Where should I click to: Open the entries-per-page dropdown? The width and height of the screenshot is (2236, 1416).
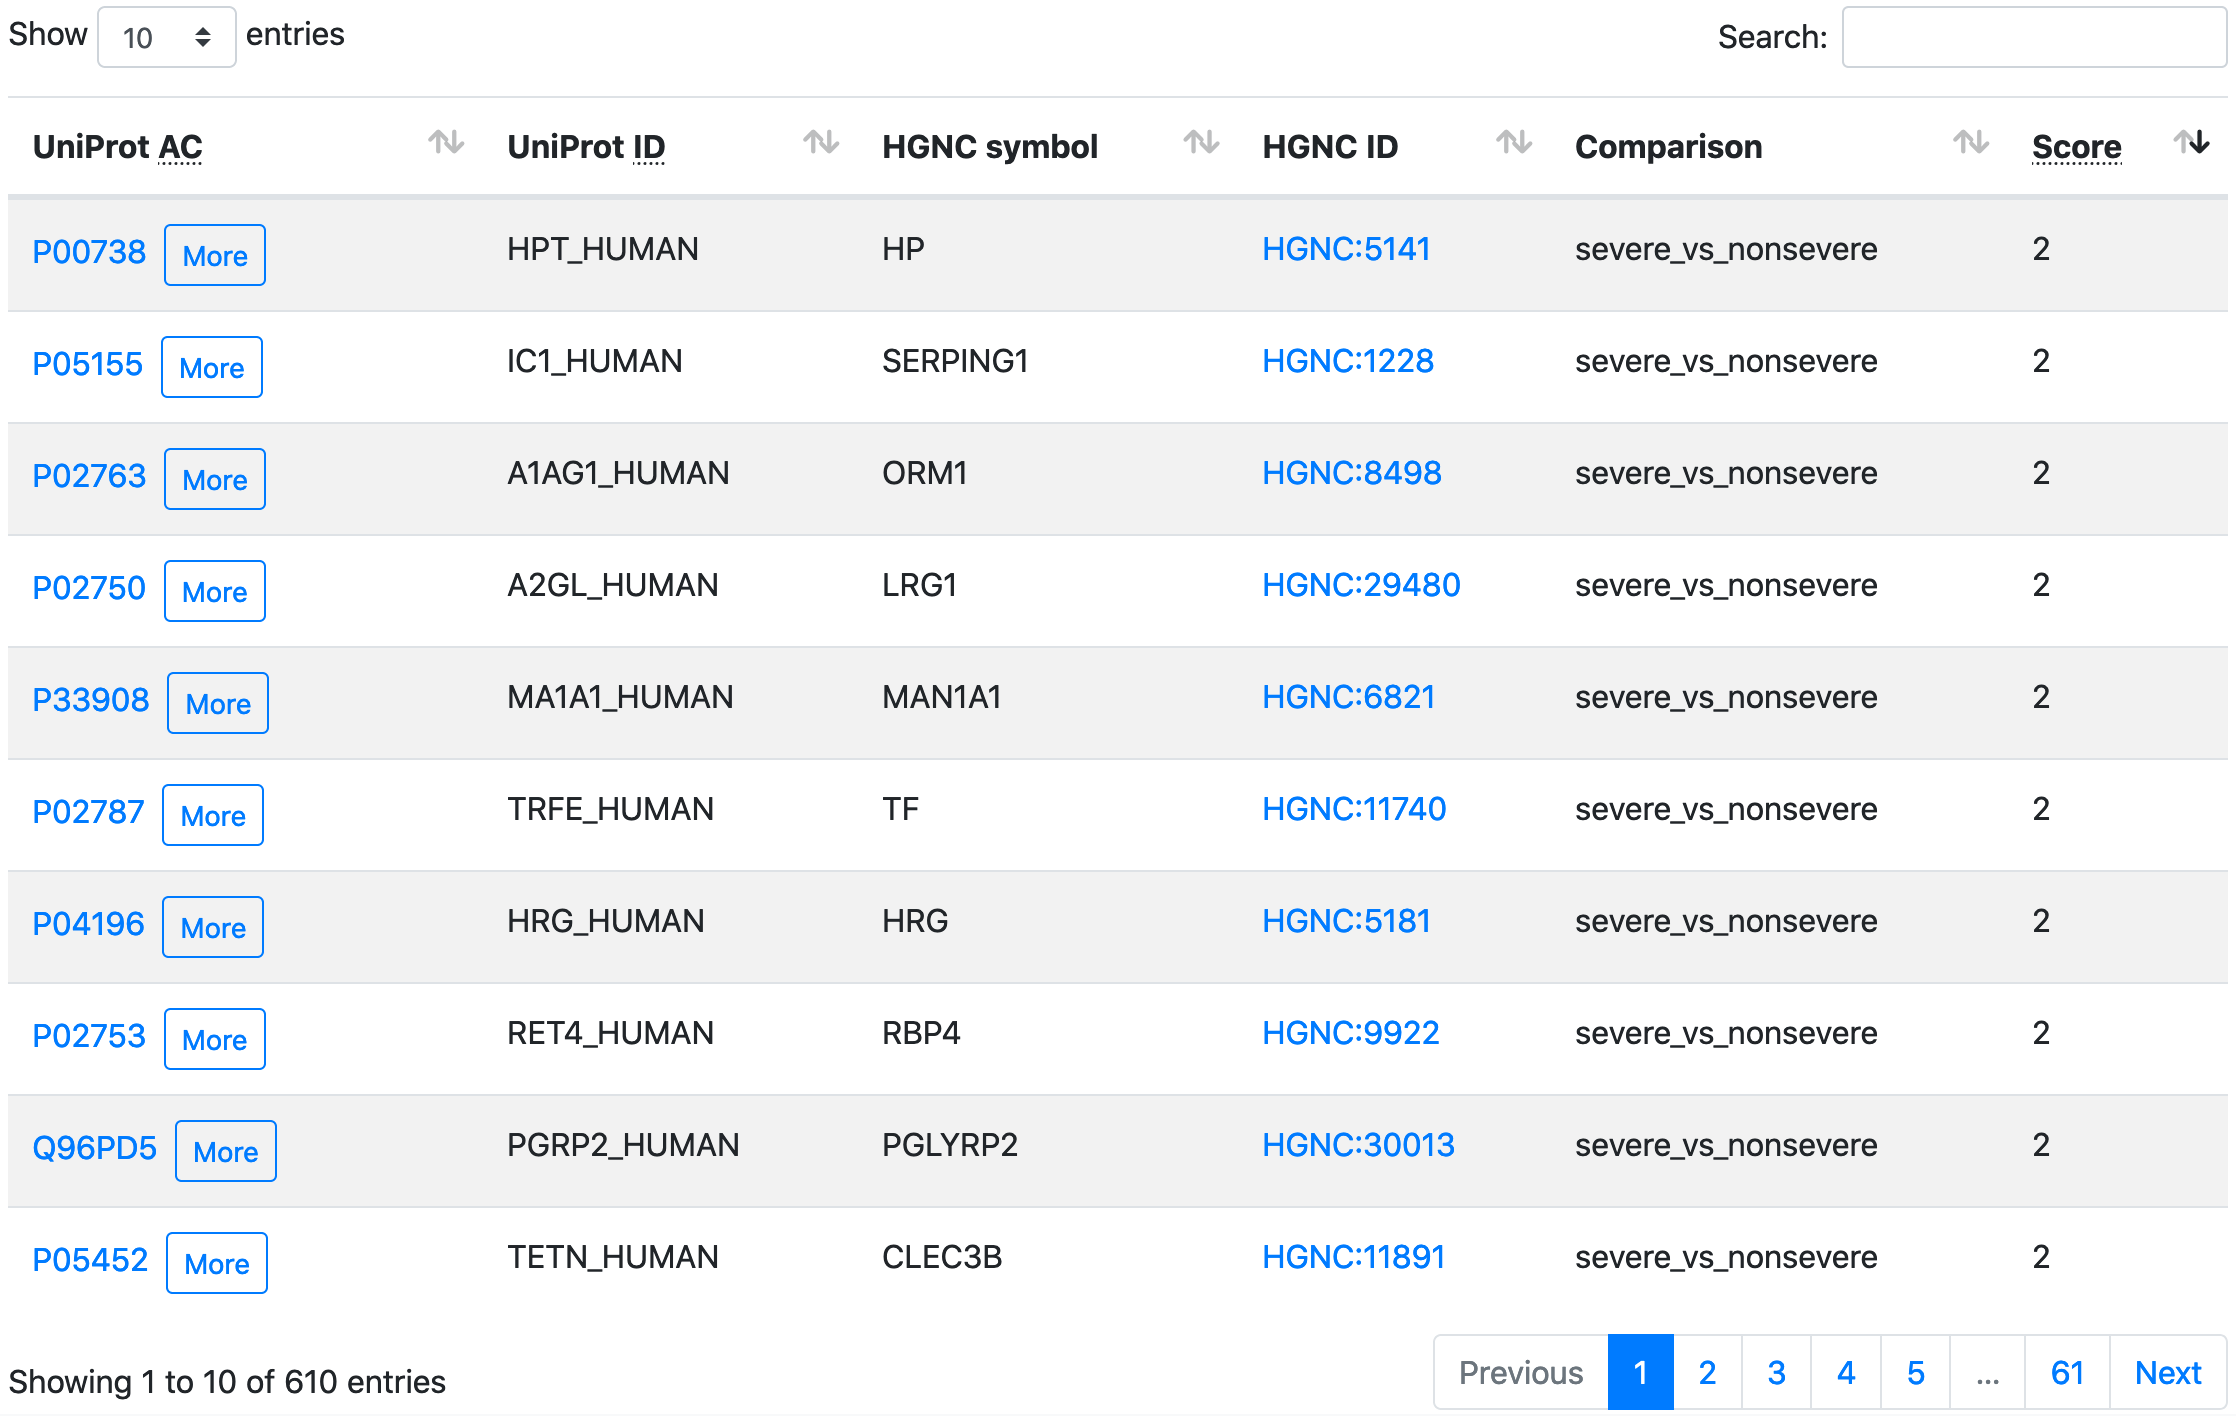167,37
